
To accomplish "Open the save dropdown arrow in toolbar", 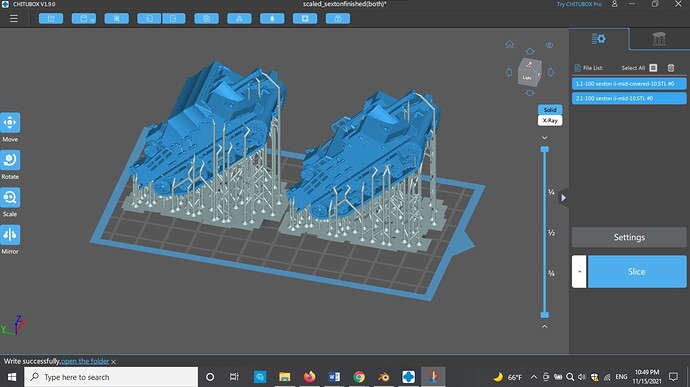I will tap(92, 19).
